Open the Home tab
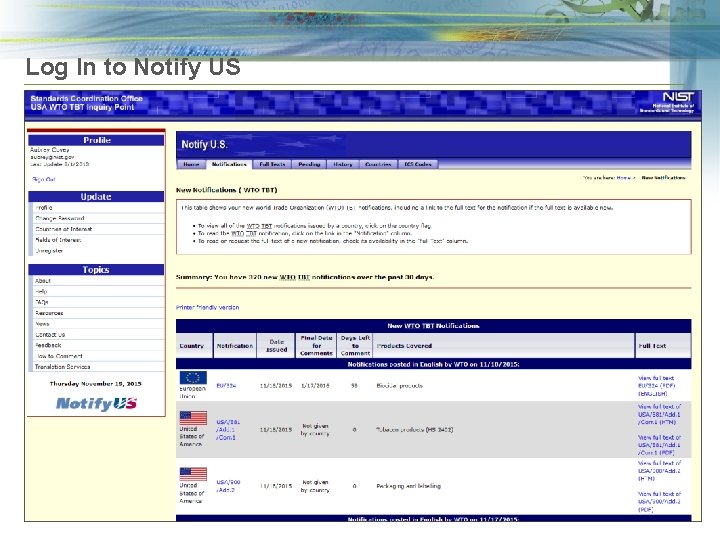720x540 pixels. coord(191,164)
